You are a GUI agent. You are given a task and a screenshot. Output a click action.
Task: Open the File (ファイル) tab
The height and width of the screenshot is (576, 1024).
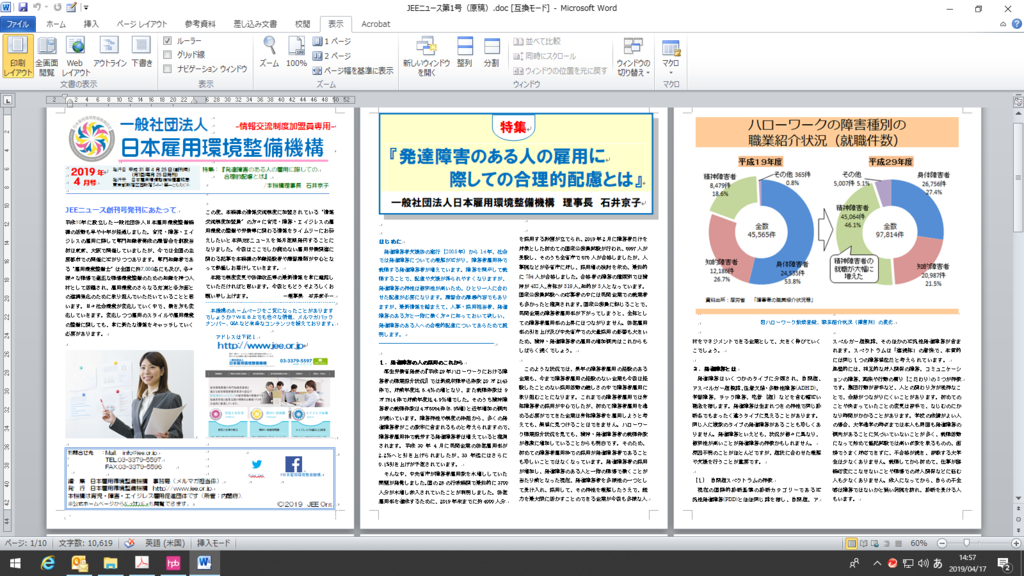(x=18, y=24)
